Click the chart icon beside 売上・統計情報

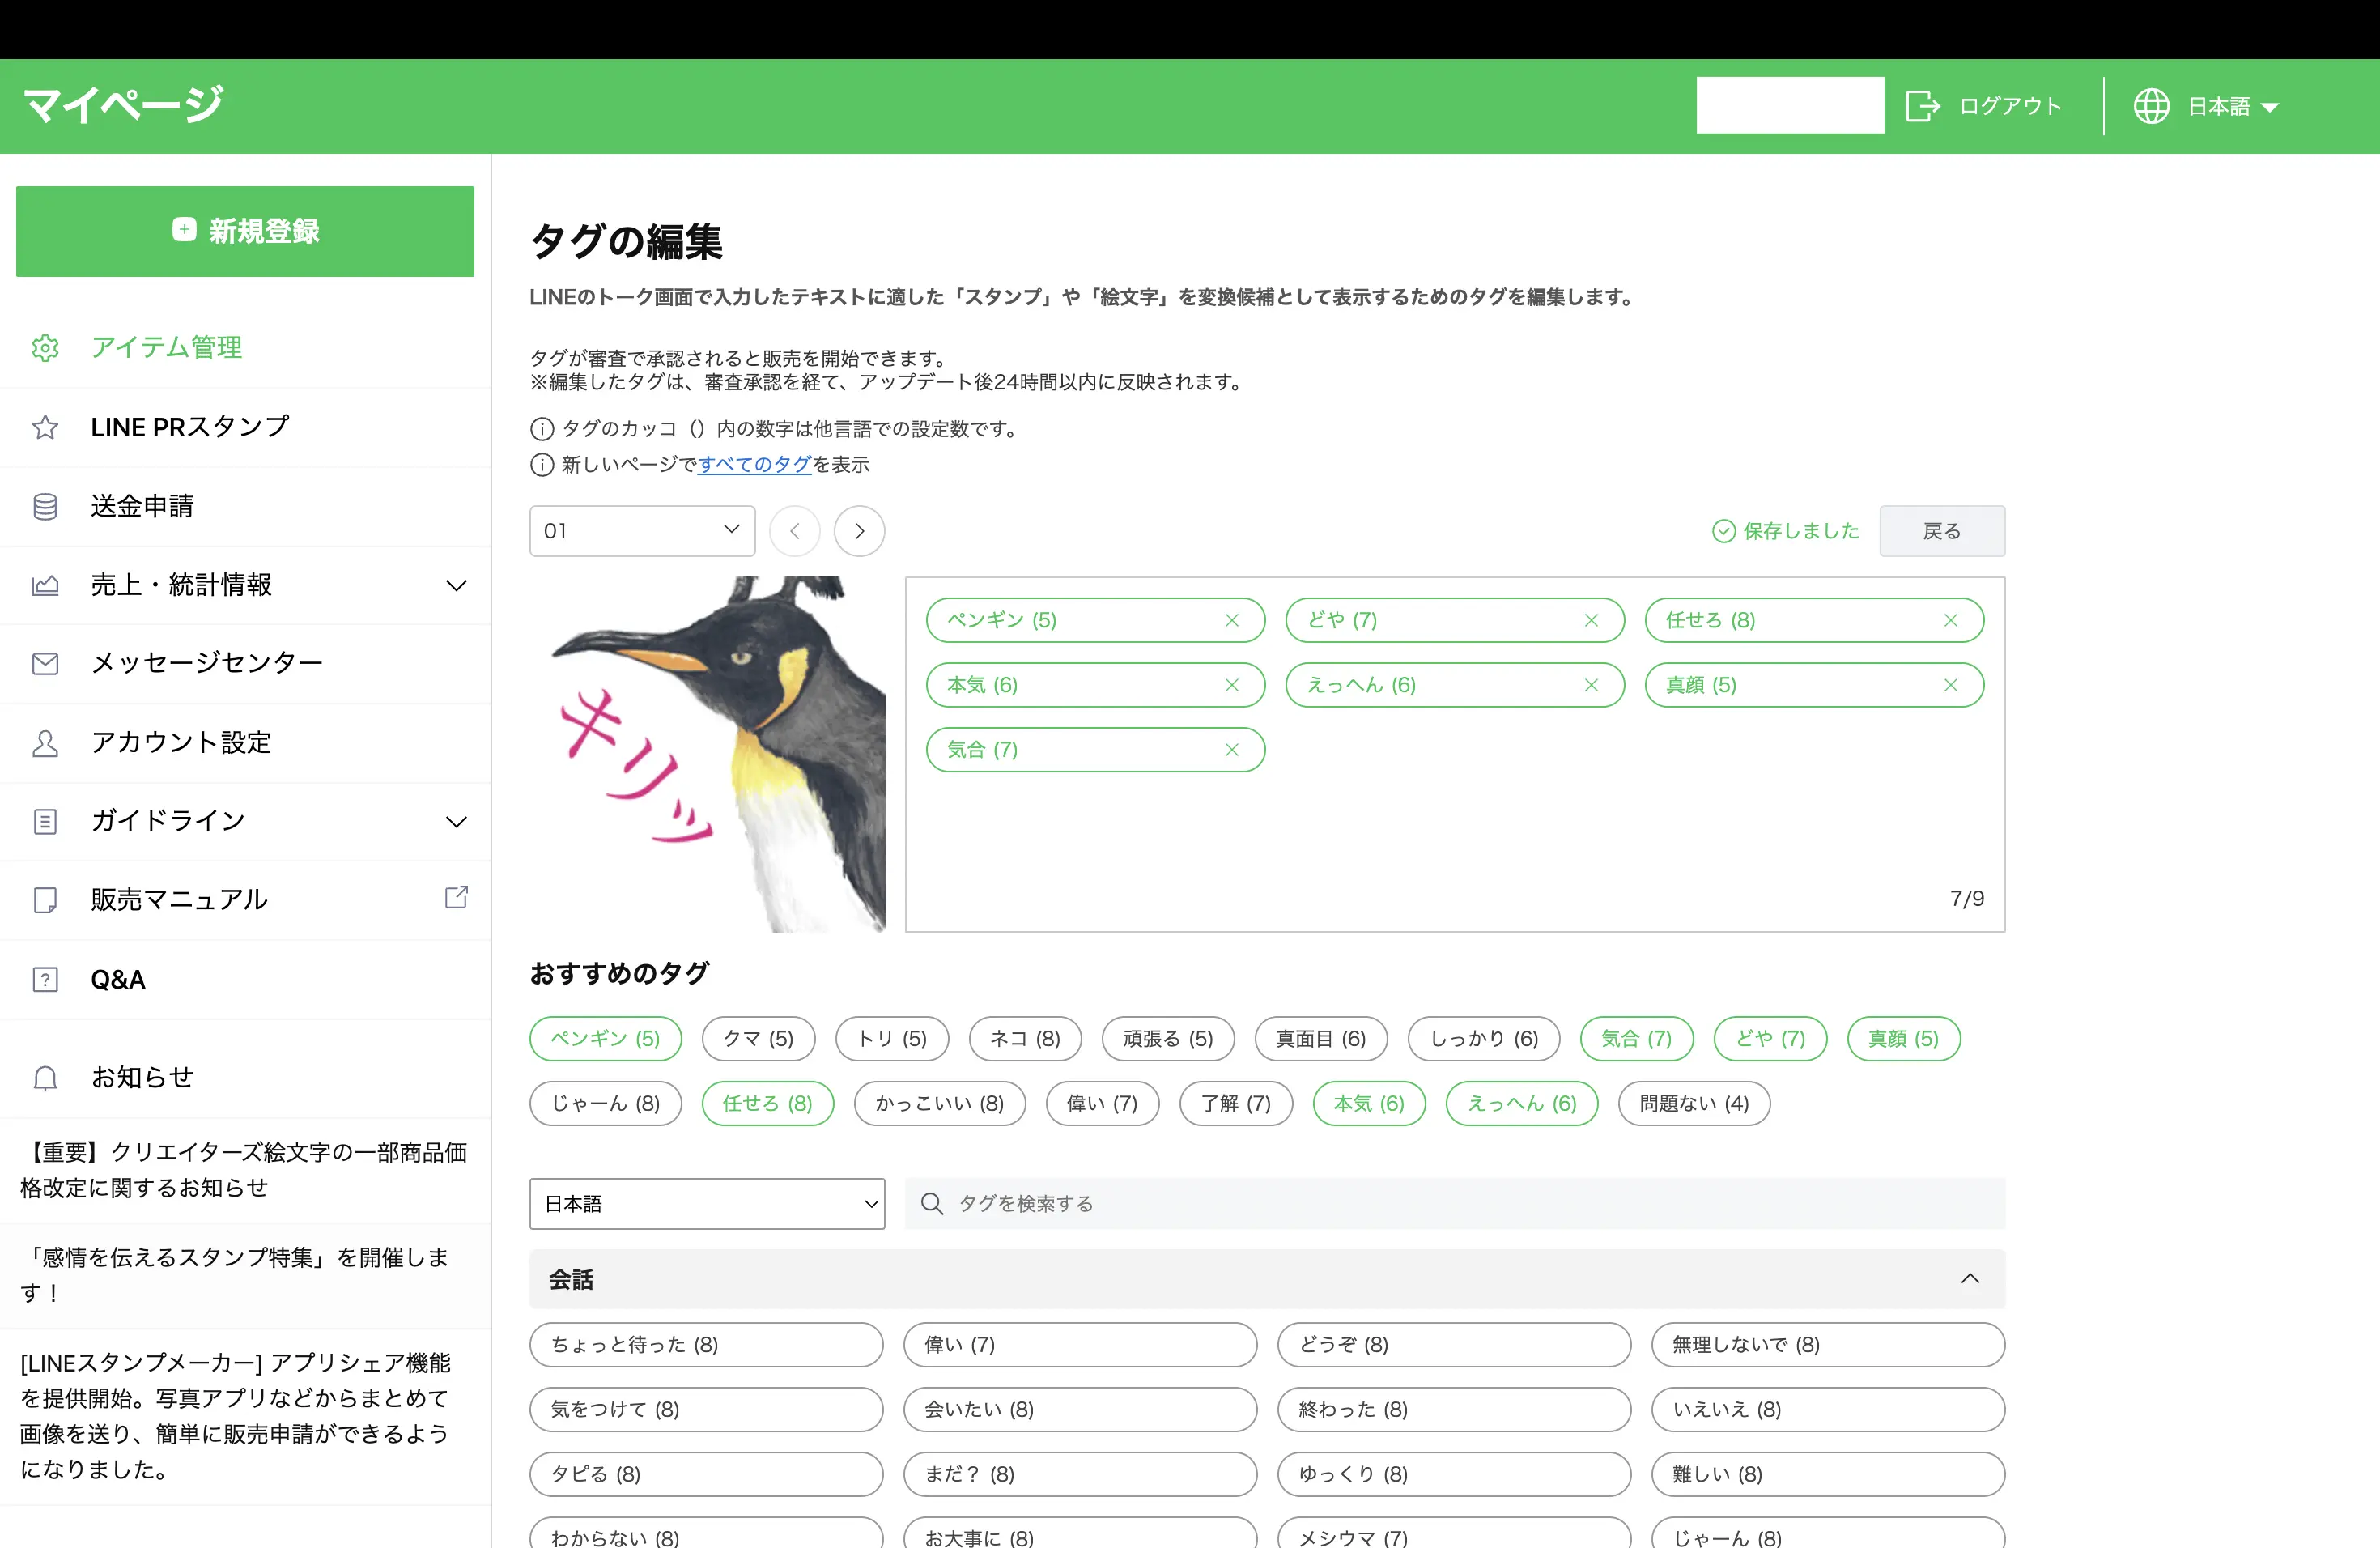click(x=45, y=585)
